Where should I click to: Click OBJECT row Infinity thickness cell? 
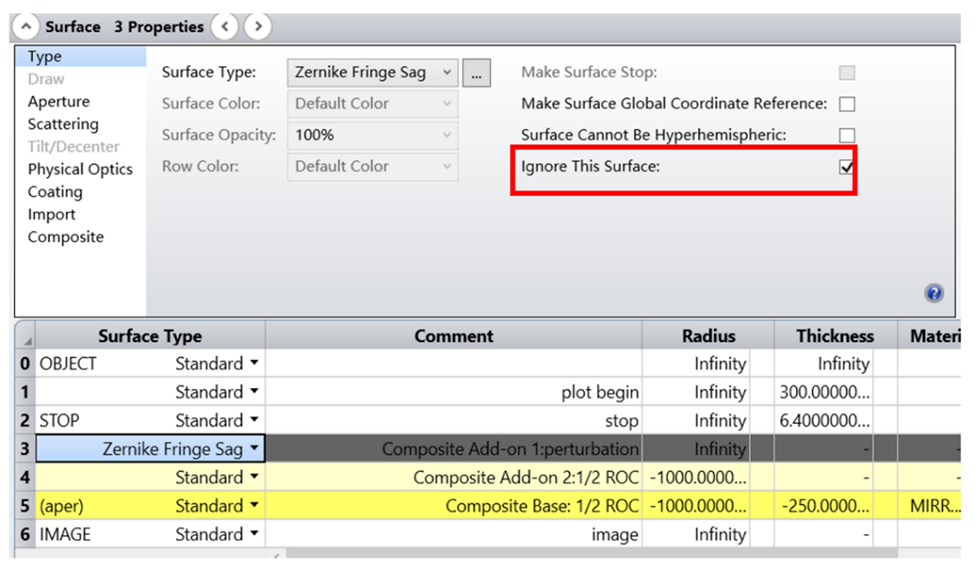tap(824, 363)
